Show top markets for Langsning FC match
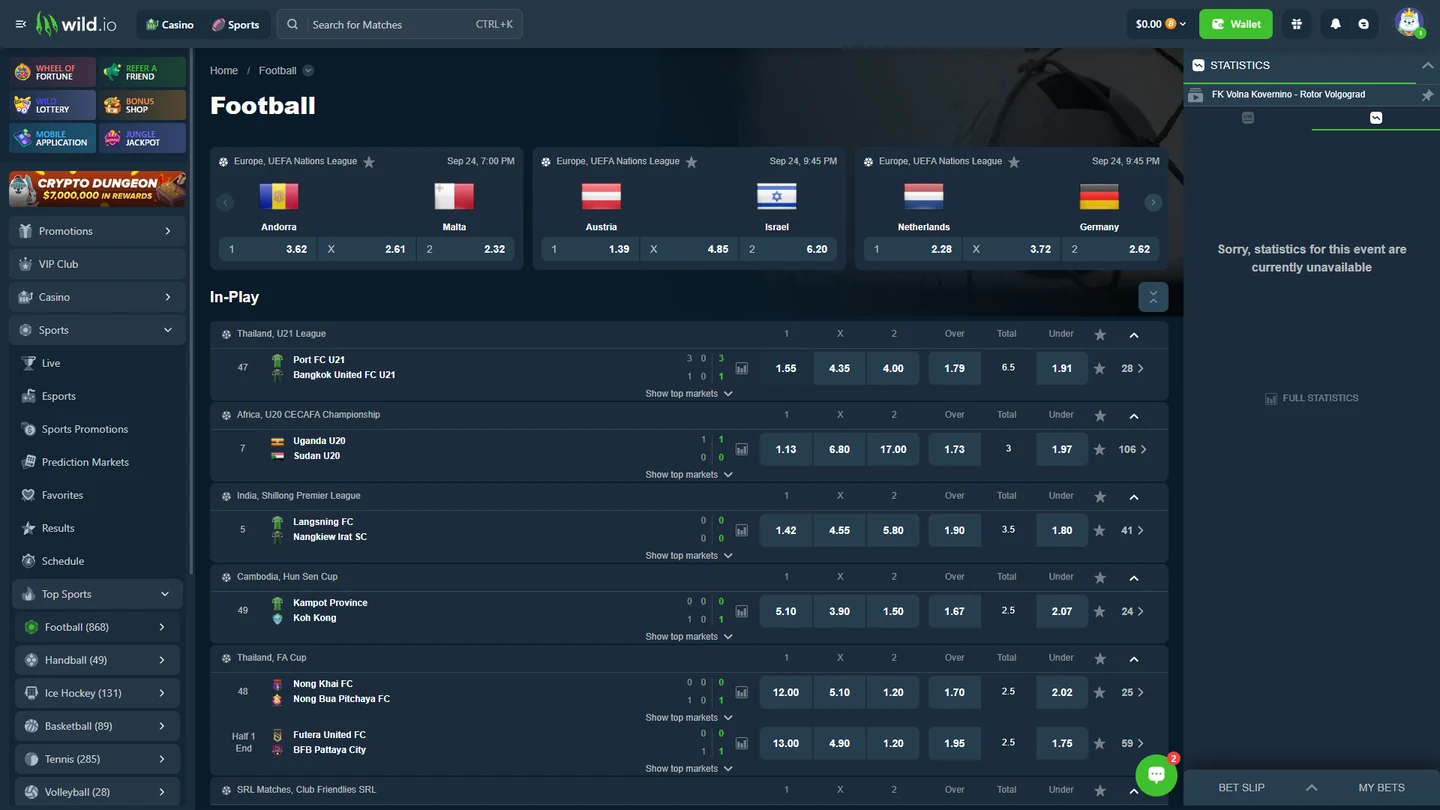Image resolution: width=1440 pixels, height=810 pixels. coord(689,555)
